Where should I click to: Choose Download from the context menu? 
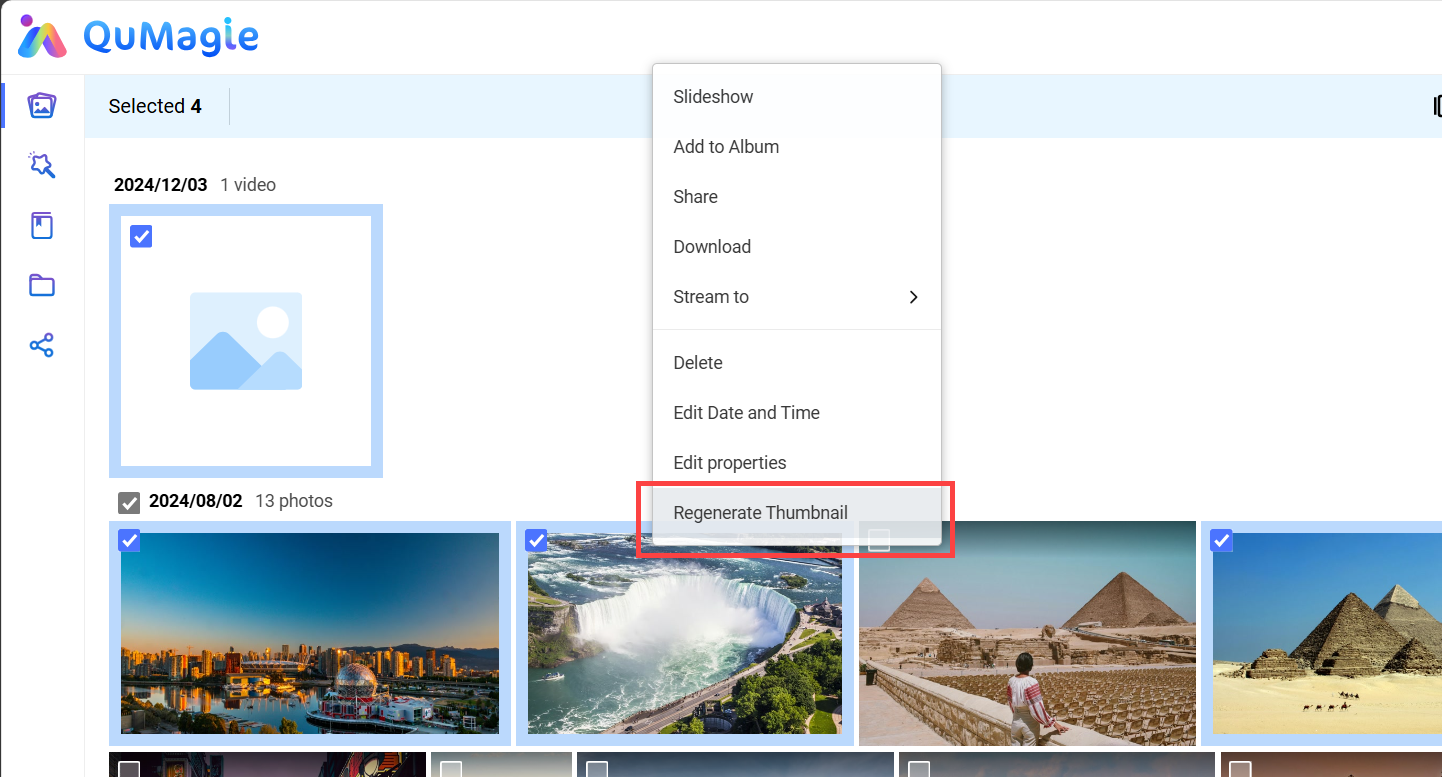pyautogui.click(x=712, y=247)
